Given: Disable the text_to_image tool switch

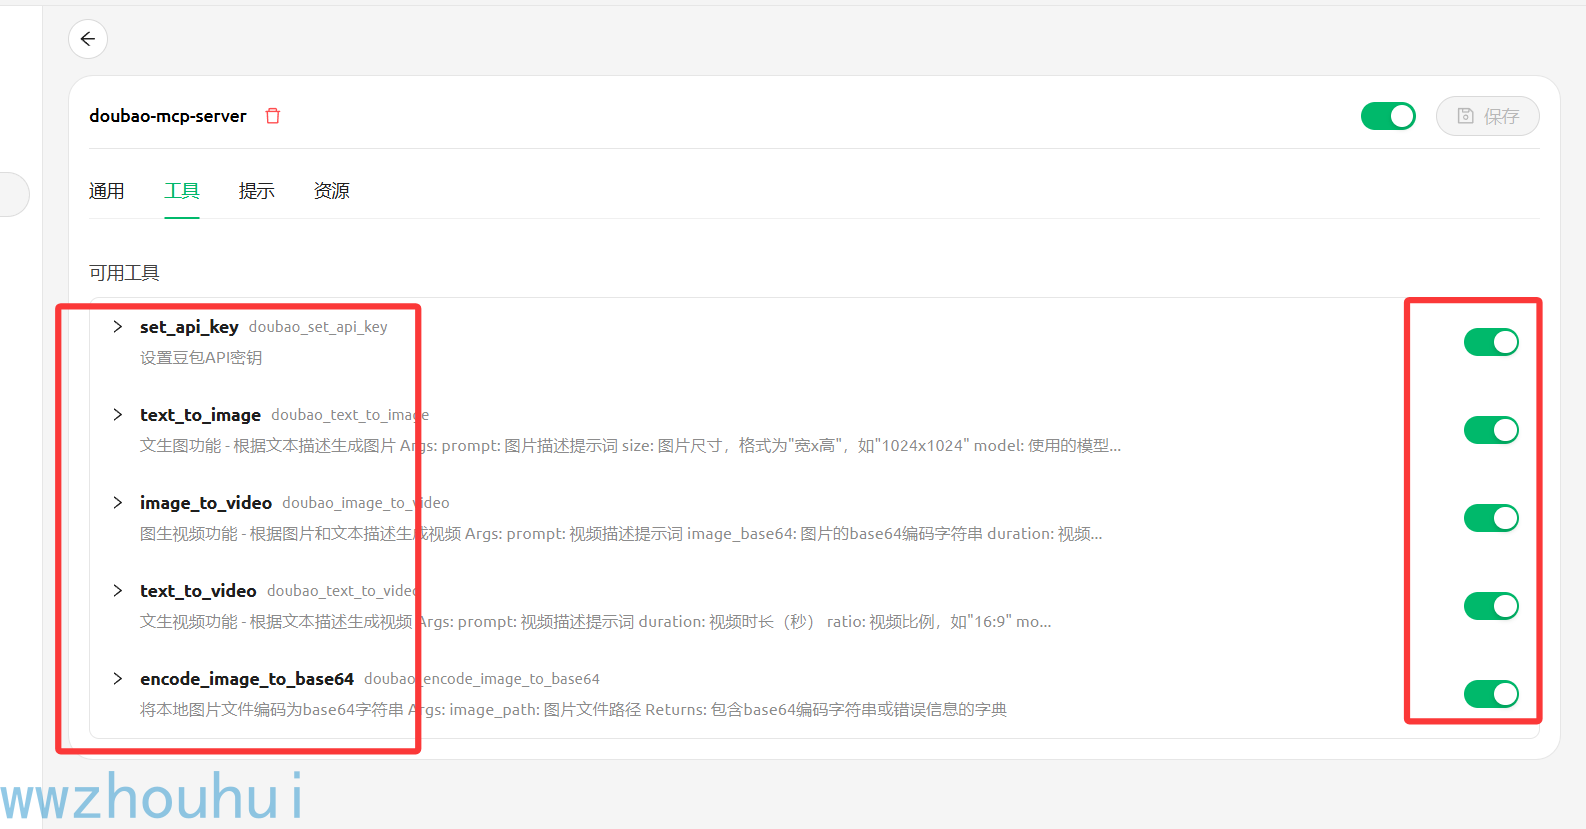Looking at the screenshot, I should (1491, 430).
